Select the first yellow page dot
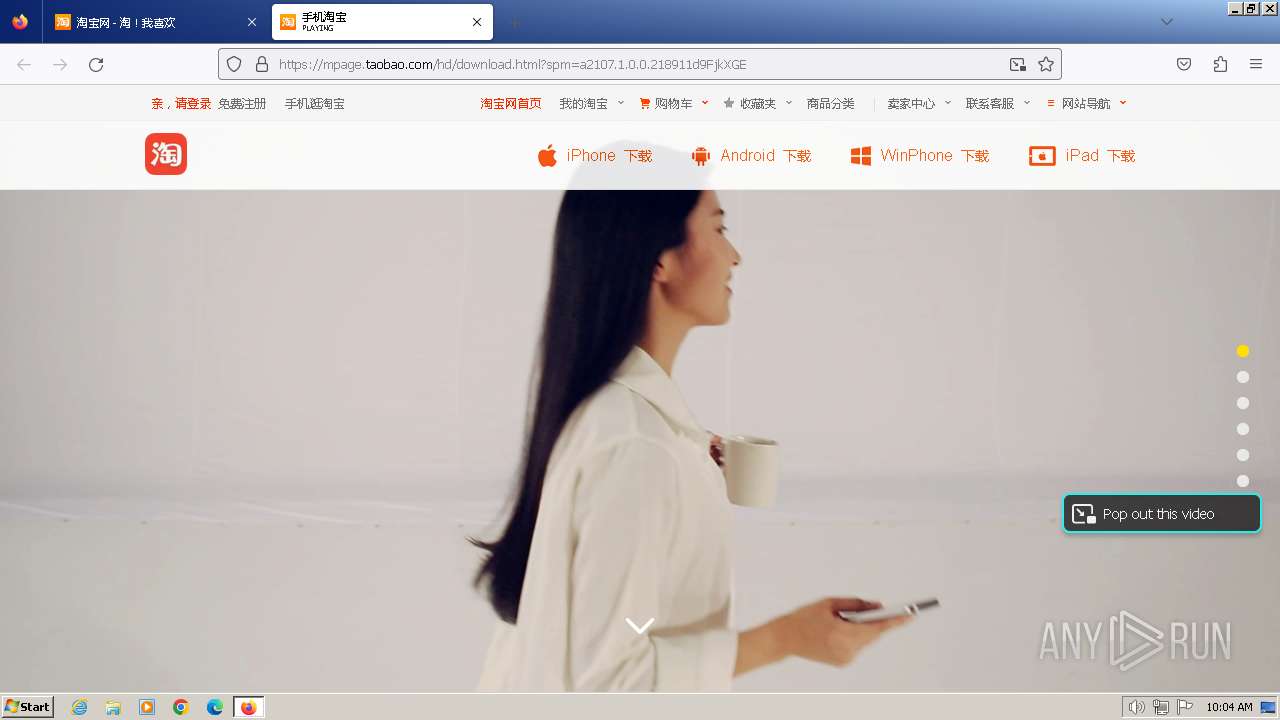 [x=1243, y=351]
